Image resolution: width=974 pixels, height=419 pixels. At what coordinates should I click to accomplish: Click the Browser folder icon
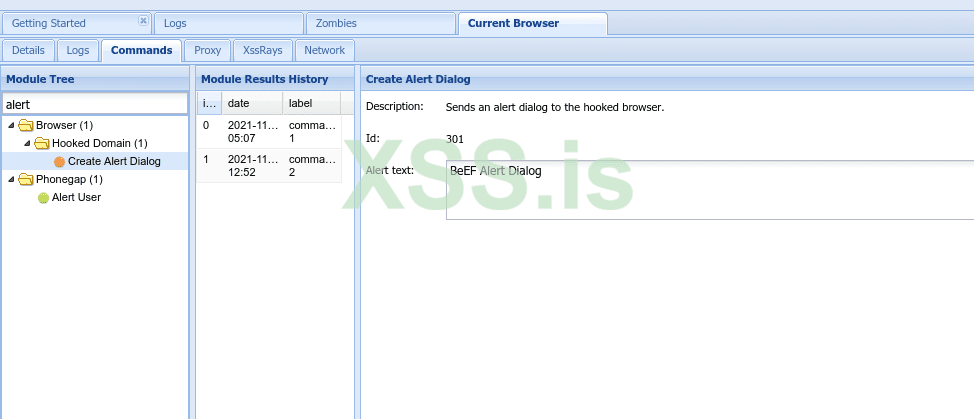tap(25, 126)
